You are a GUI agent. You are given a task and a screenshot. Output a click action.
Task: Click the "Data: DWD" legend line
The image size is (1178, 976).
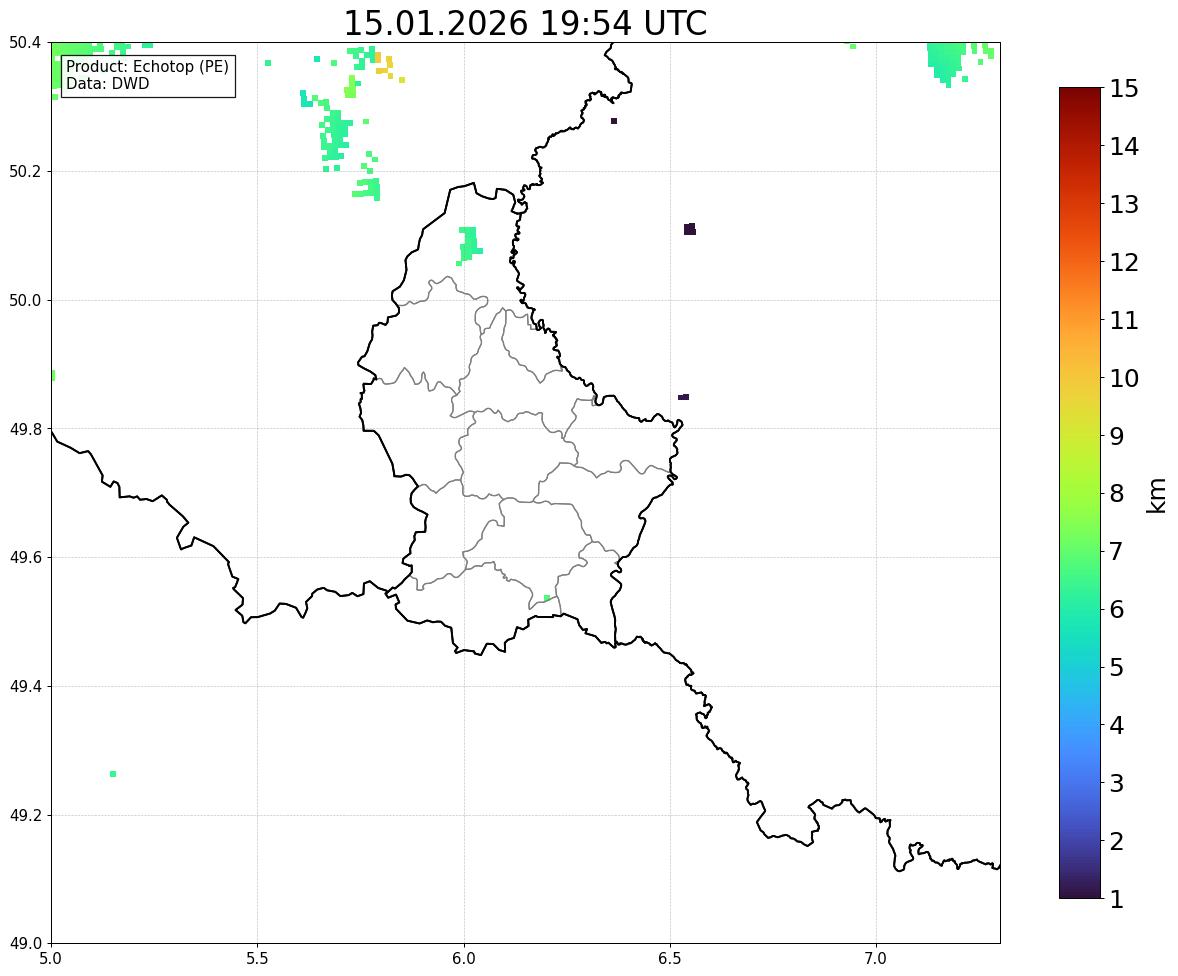tap(107, 83)
